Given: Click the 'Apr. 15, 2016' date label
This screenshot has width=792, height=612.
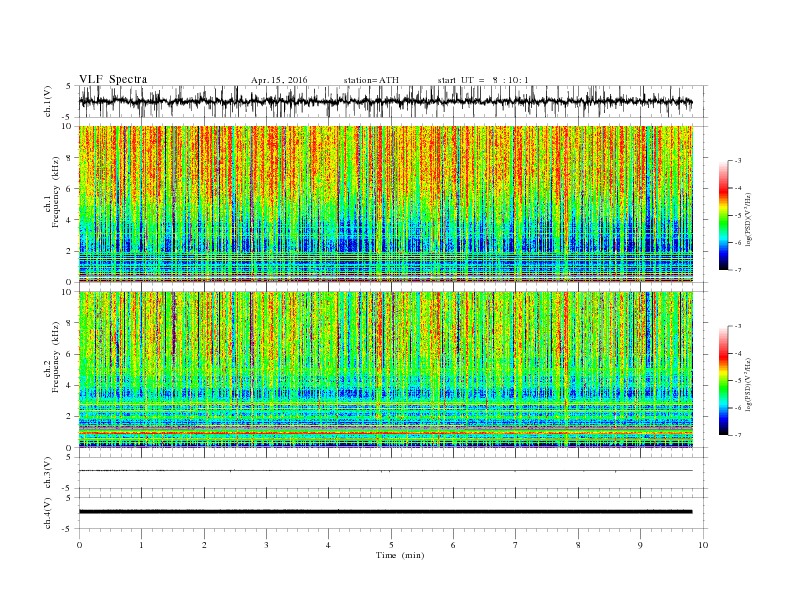Looking at the screenshot, I should pyautogui.click(x=279, y=80).
